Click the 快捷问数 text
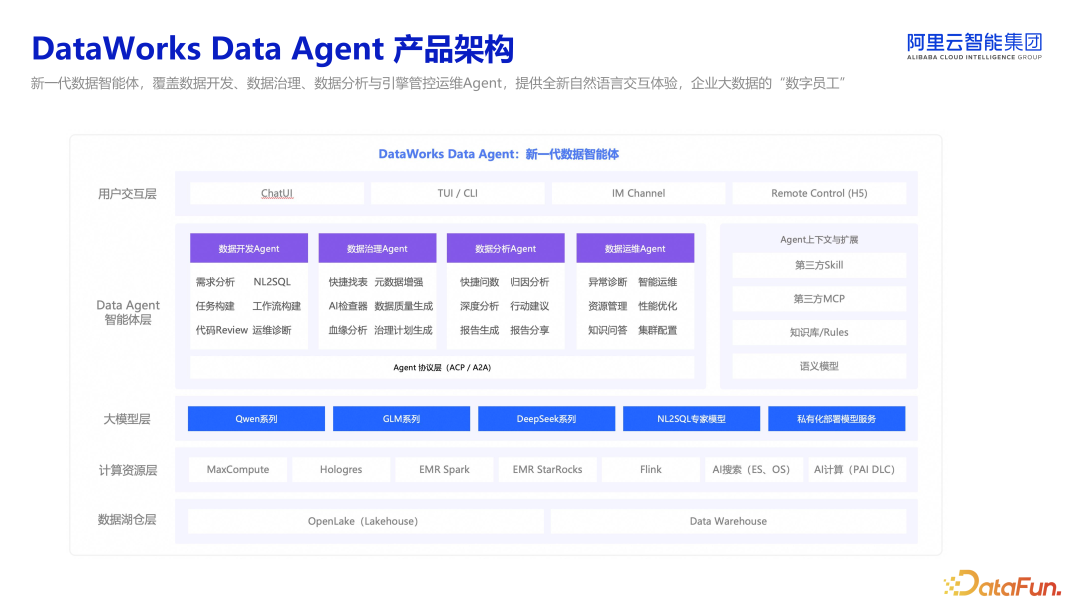 479,282
